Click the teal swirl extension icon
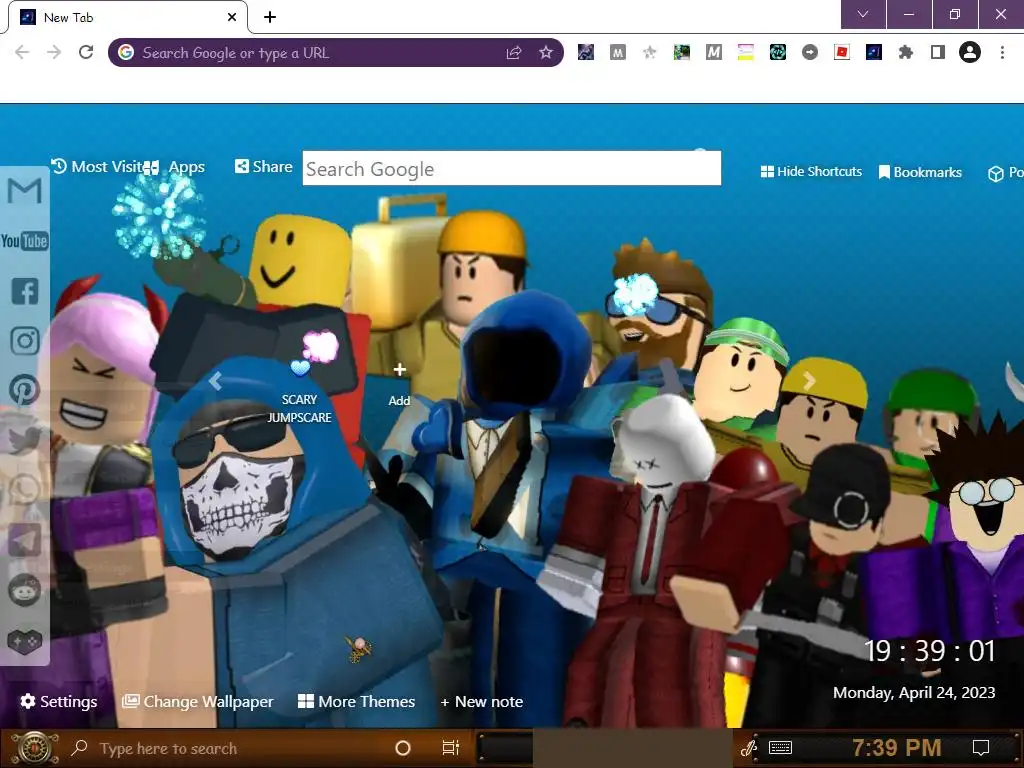Image resolution: width=1024 pixels, height=768 pixels. click(x=778, y=52)
